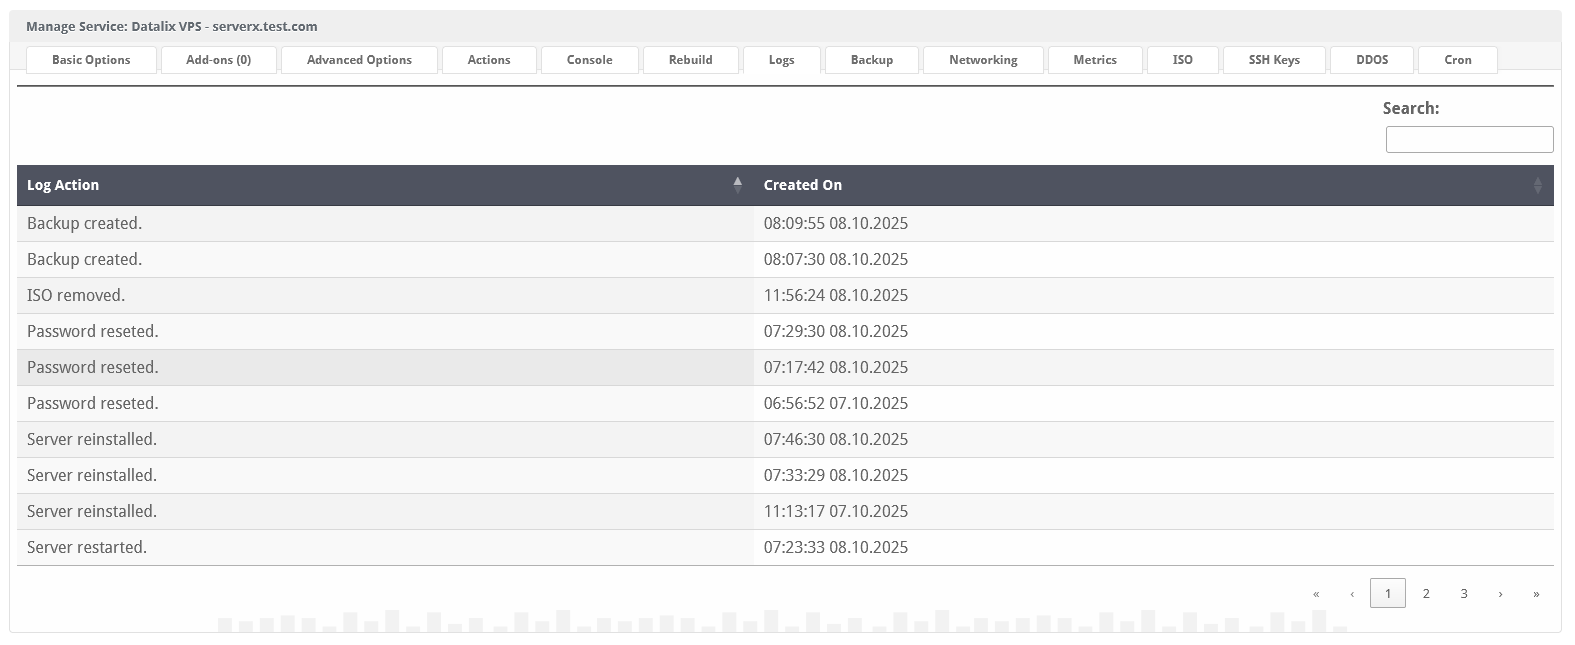Viewport: 1575px width, 645px height.
Task: Select page 2 of the logs
Action: [1426, 594]
